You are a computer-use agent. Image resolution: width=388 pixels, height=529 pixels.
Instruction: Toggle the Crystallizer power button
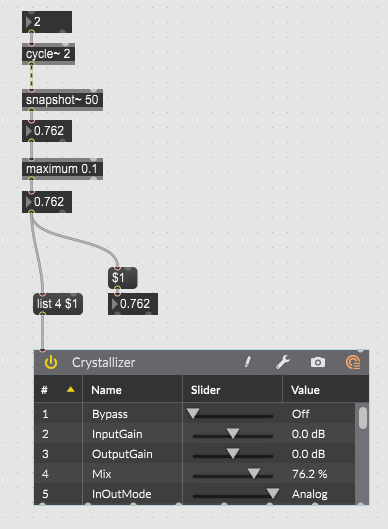(x=51, y=363)
